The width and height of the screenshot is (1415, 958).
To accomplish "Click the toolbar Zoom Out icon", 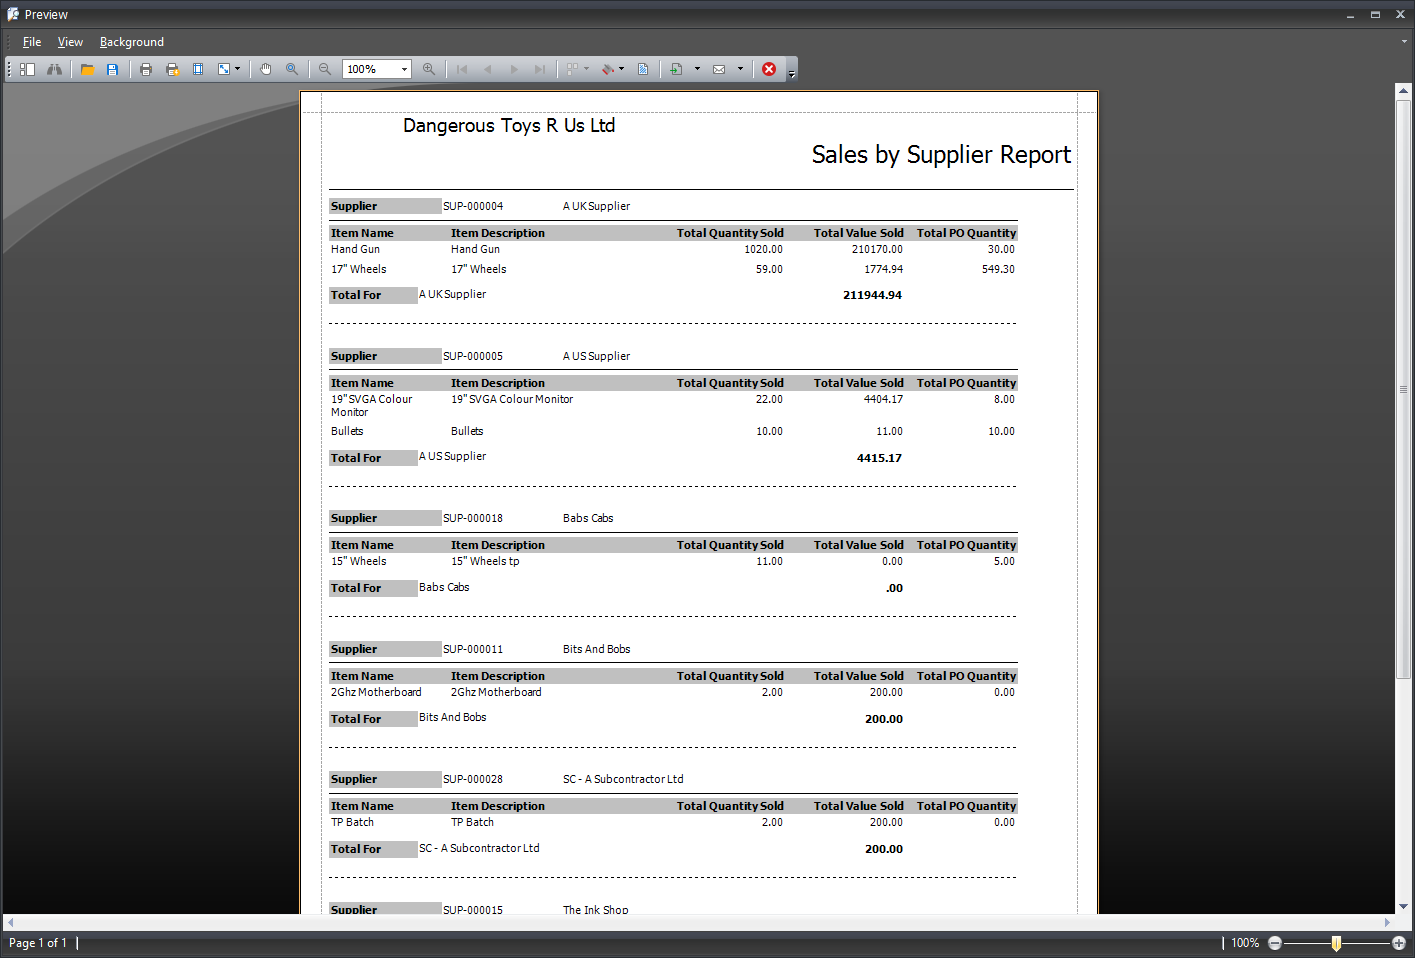I will (x=325, y=69).
